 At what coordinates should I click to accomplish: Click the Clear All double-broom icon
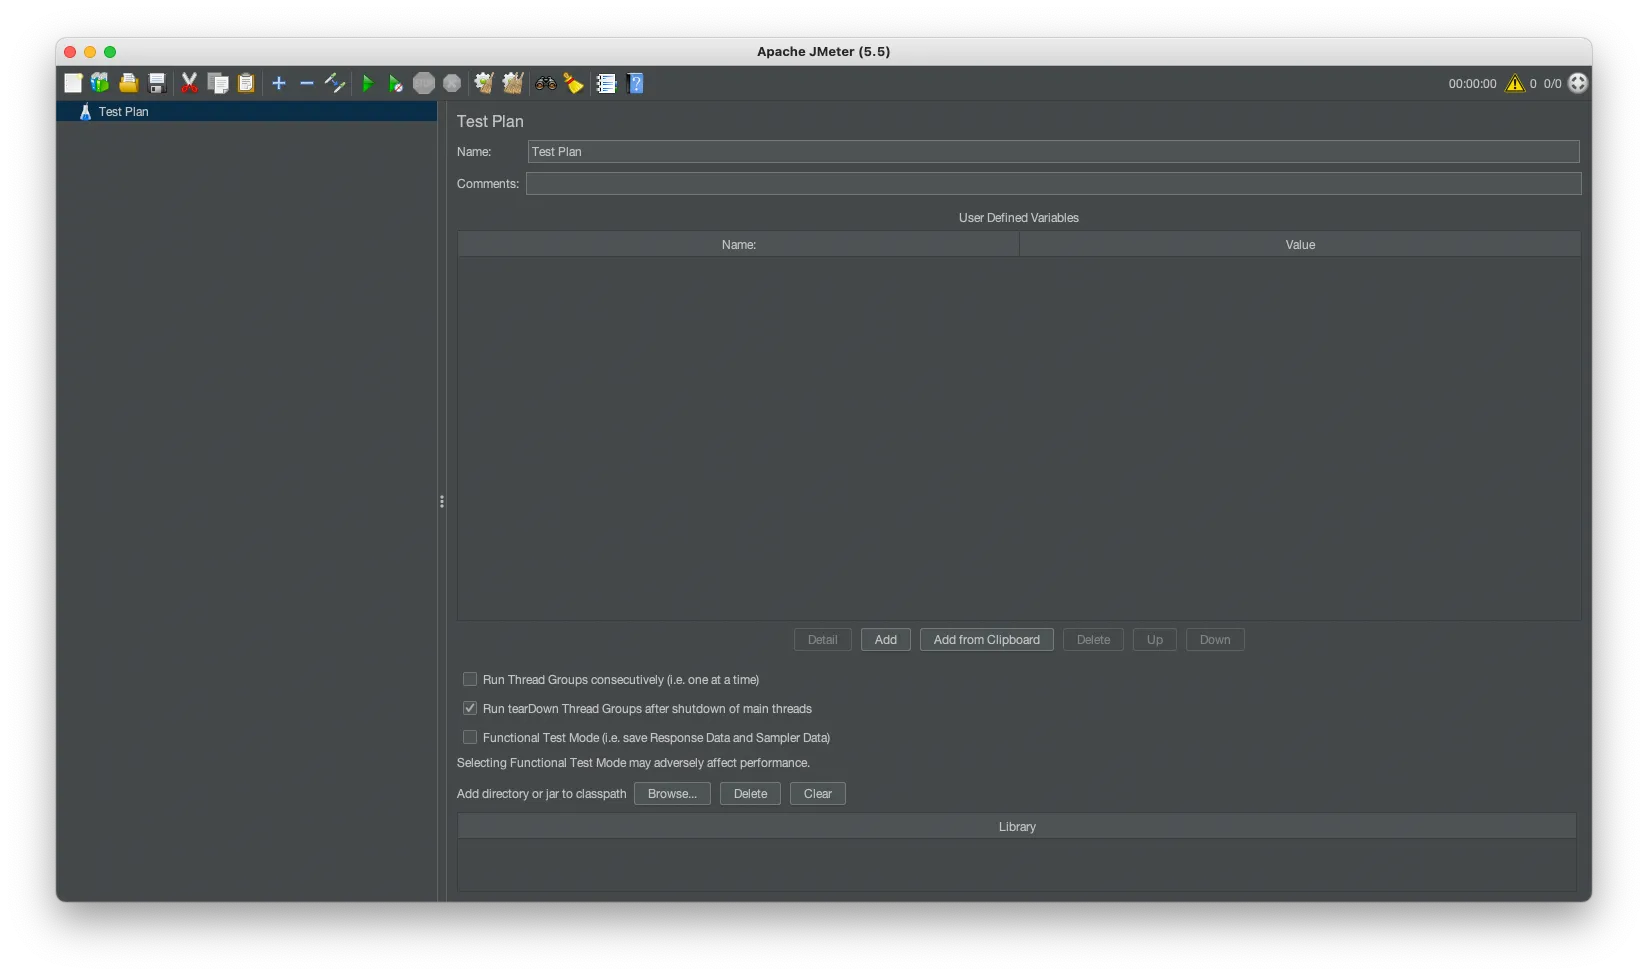513,84
